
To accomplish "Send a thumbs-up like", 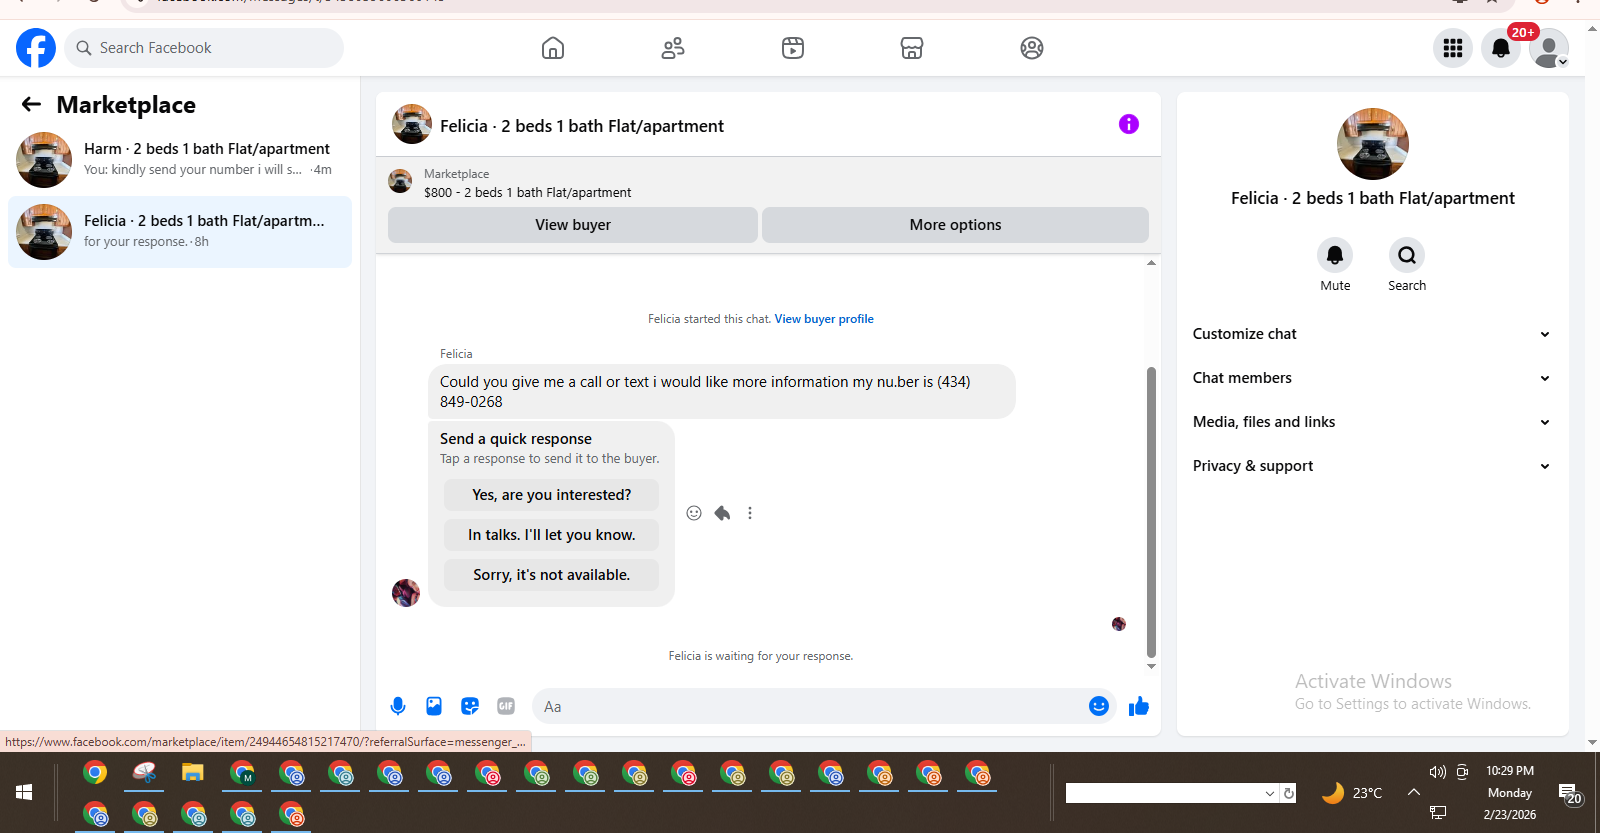I will click(x=1139, y=707).
